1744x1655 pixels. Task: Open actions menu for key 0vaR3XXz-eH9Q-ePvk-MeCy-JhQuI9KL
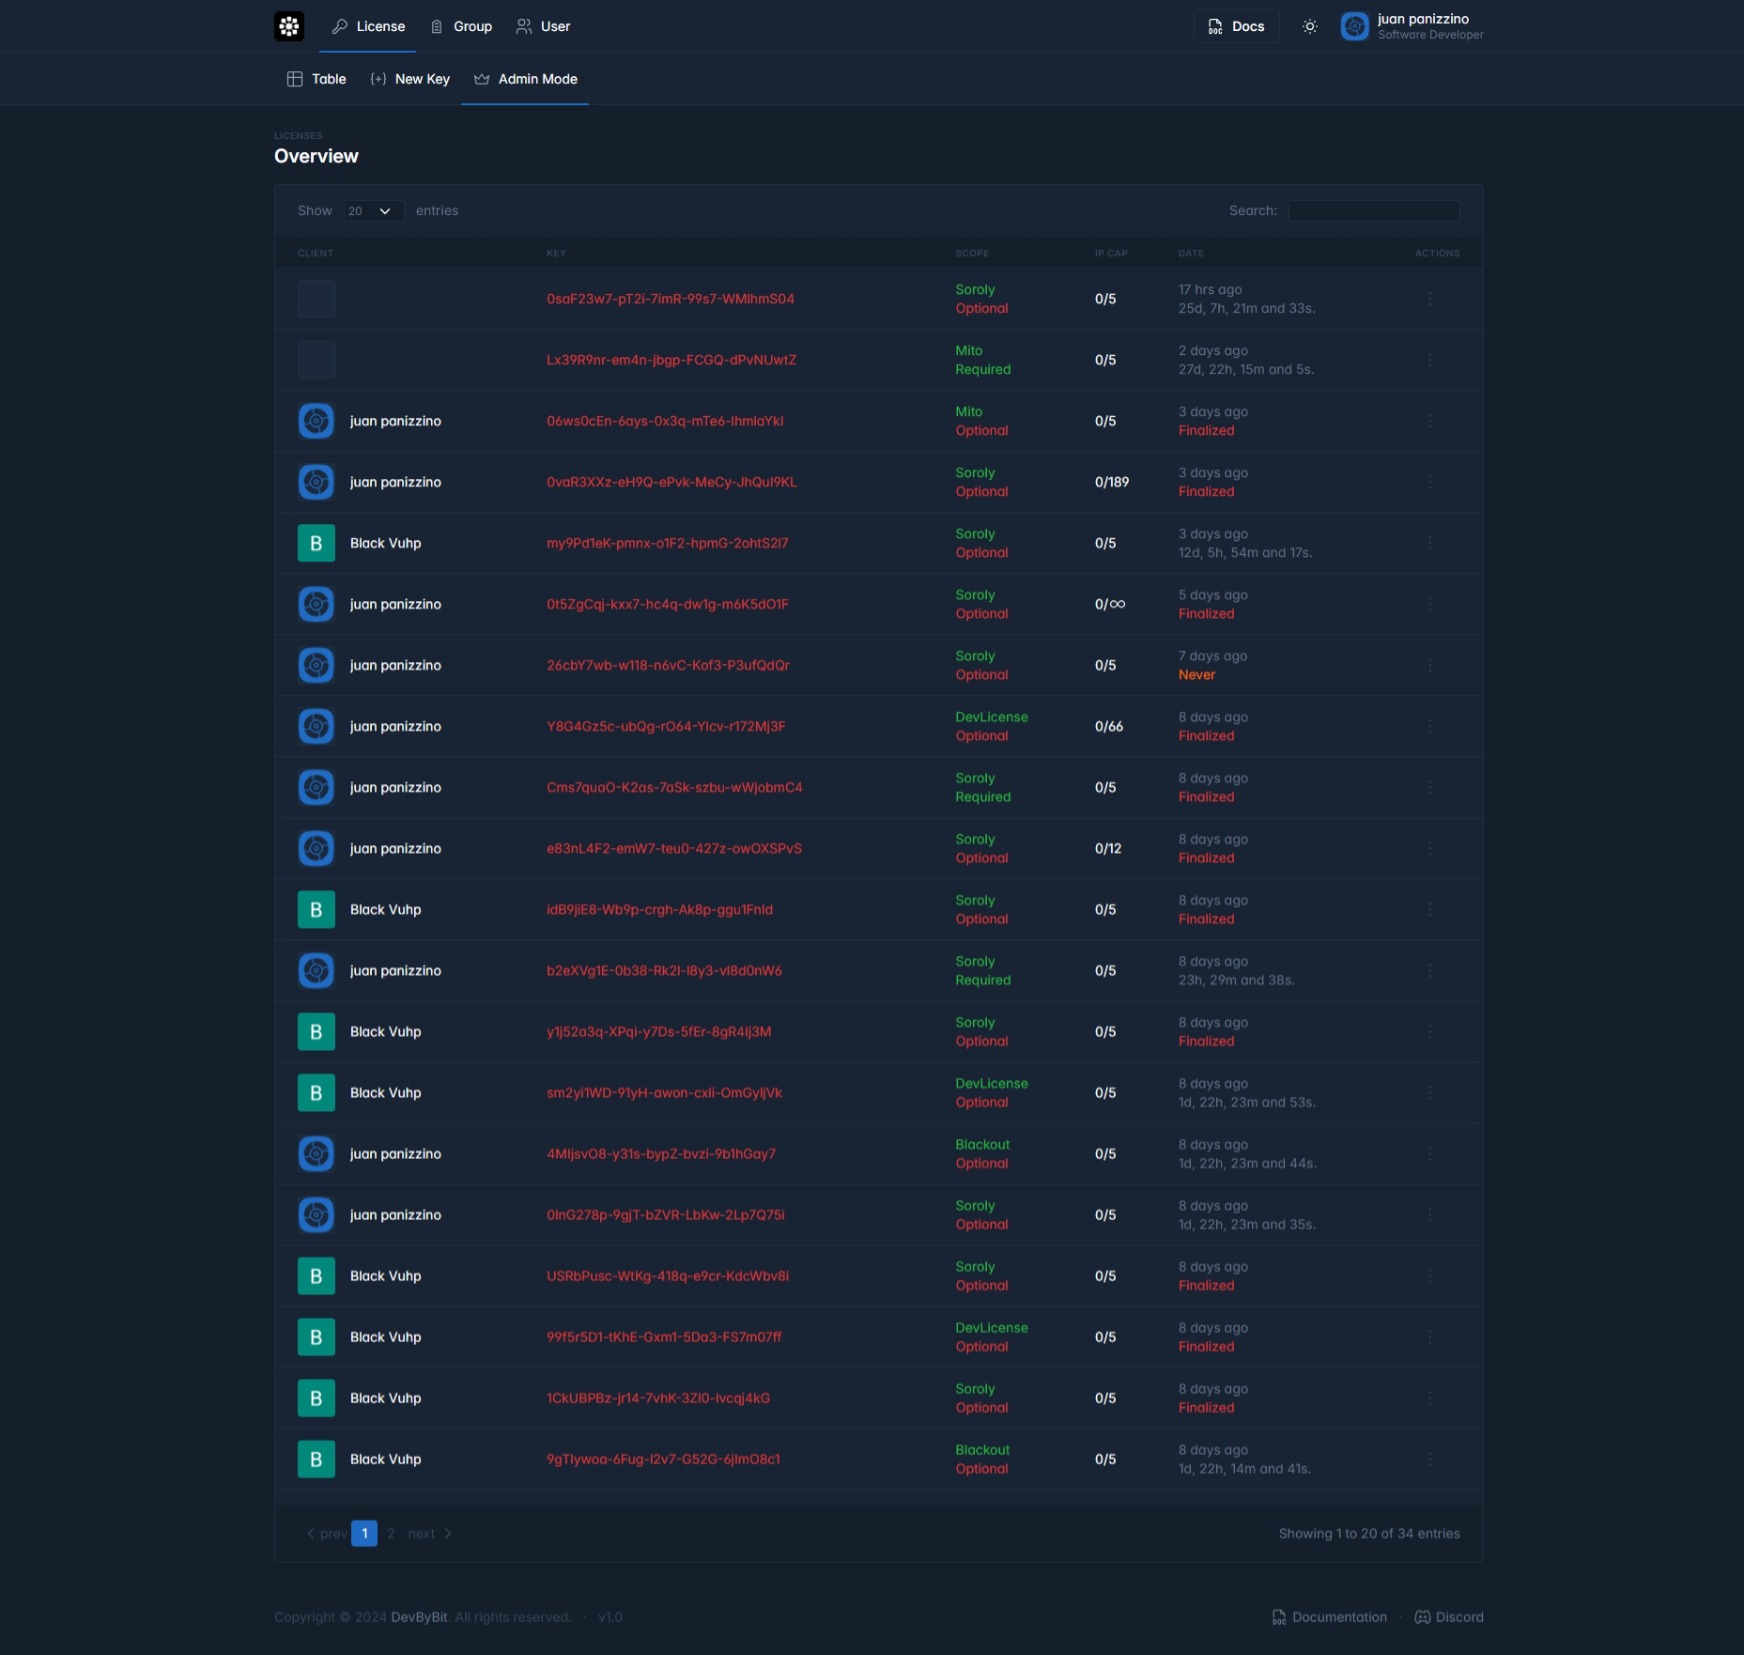pos(1429,482)
